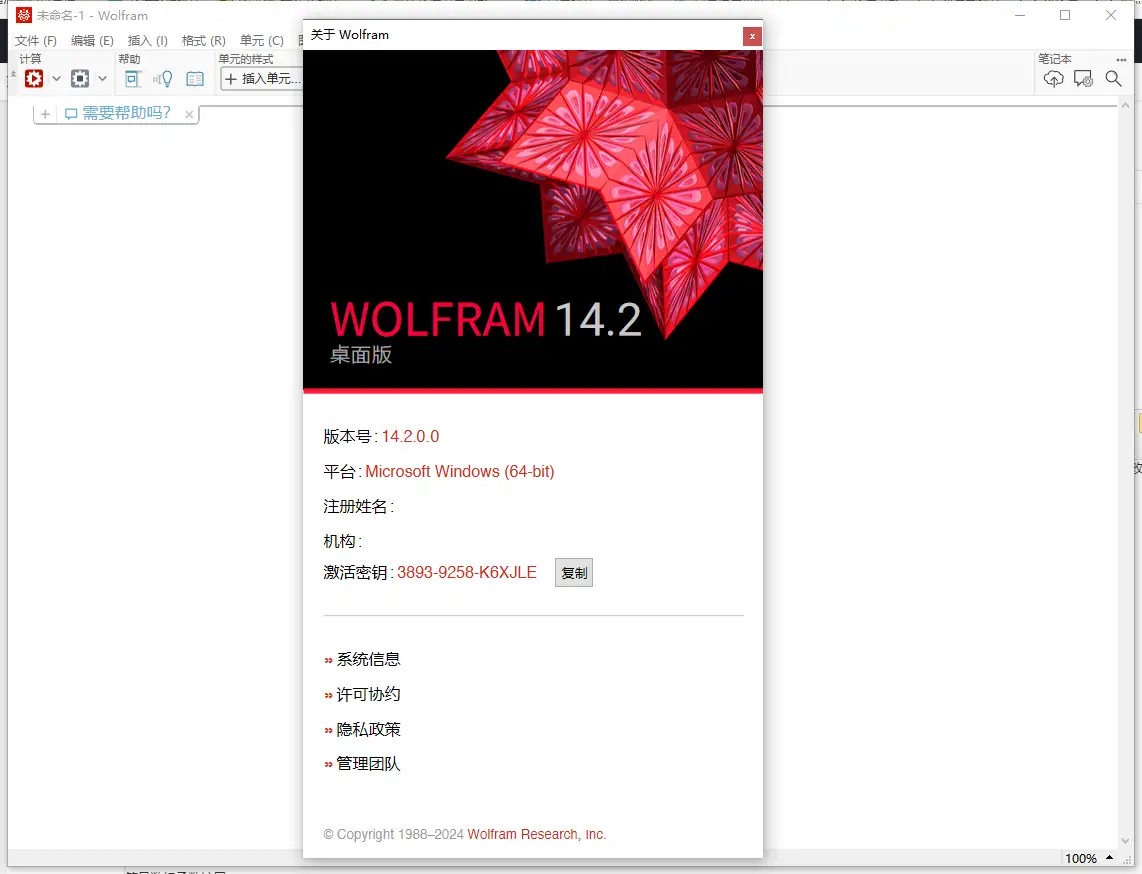Click the magnifier search icon in toolbar

(1113, 79)
